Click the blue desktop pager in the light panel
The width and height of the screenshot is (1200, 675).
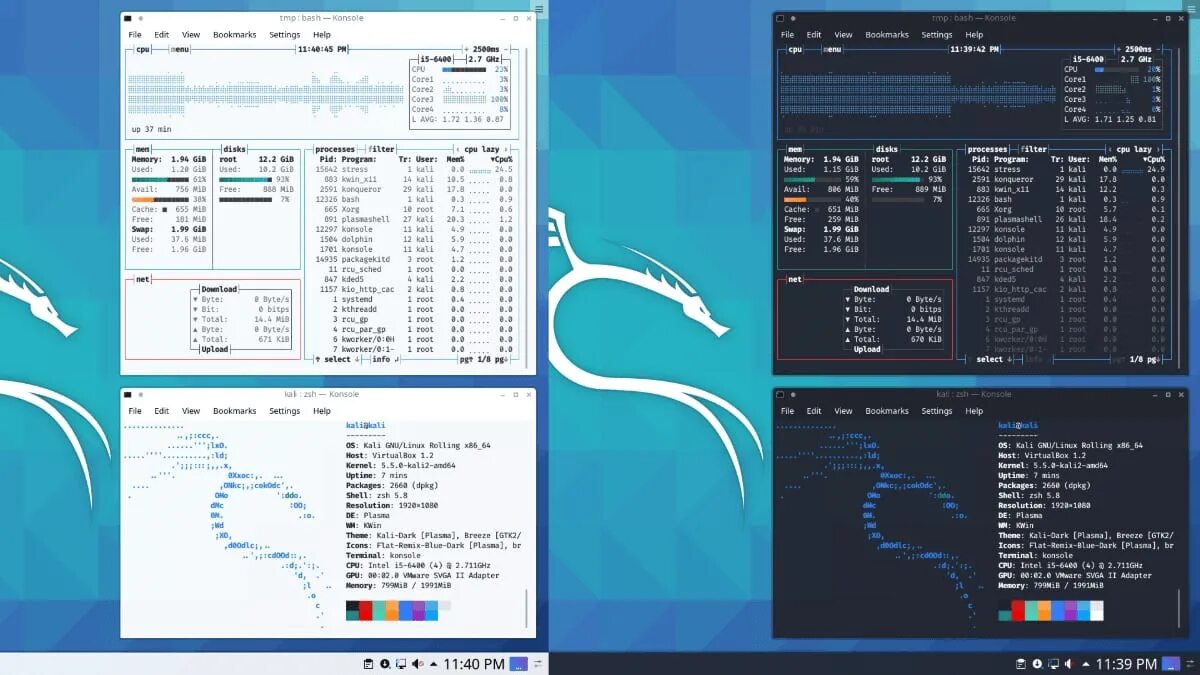518,664
